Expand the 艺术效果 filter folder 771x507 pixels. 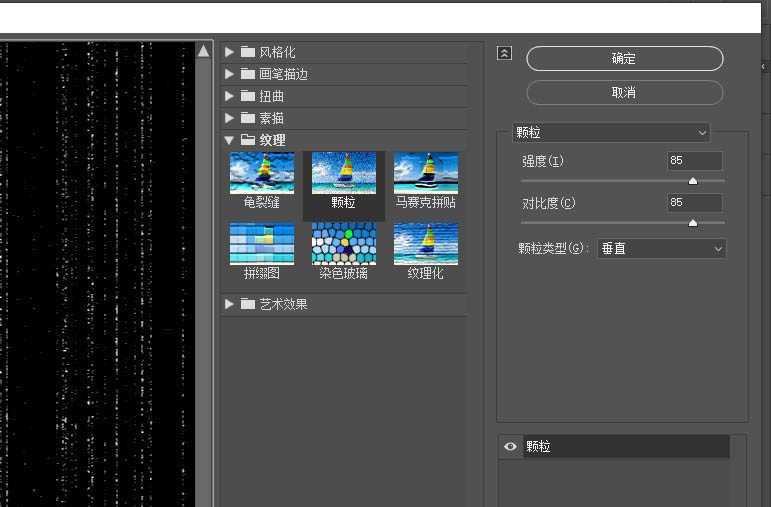tap(229, 304)
